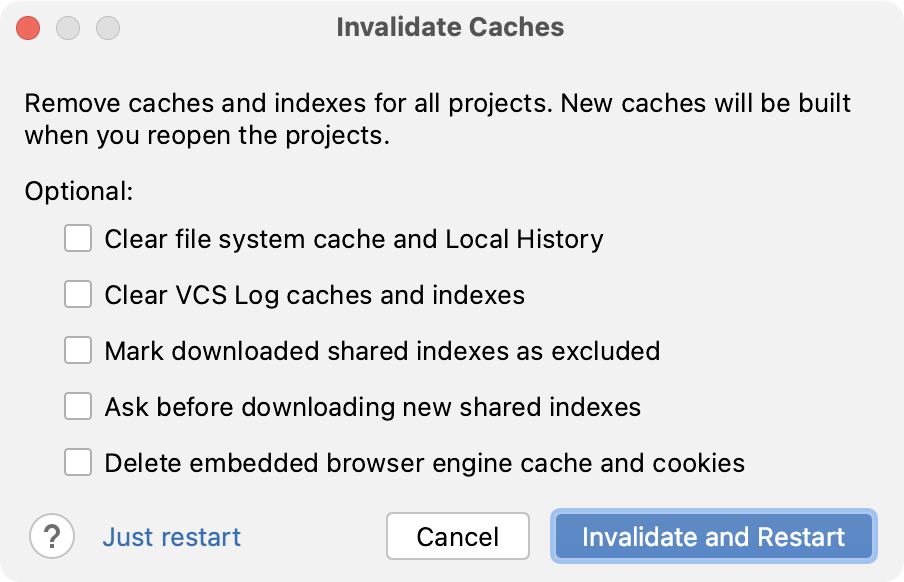This screenshot has height=582, width=904.
Task: Select the Invalidate Caches dialog title
Action: [452, 27]
